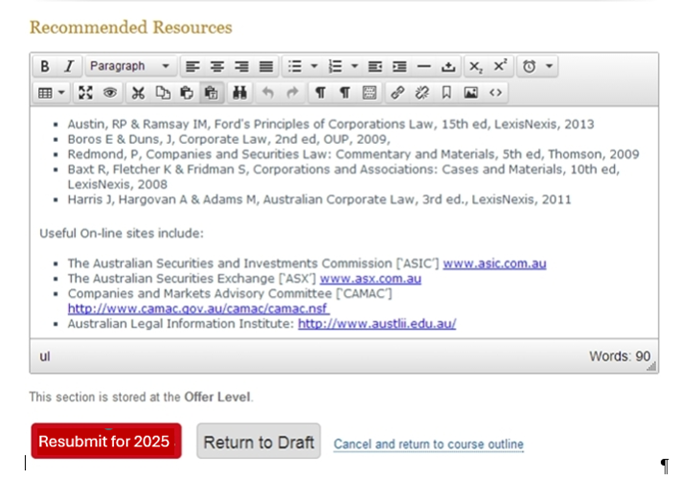Toggle the numbered list button

(x=335, y=66)
